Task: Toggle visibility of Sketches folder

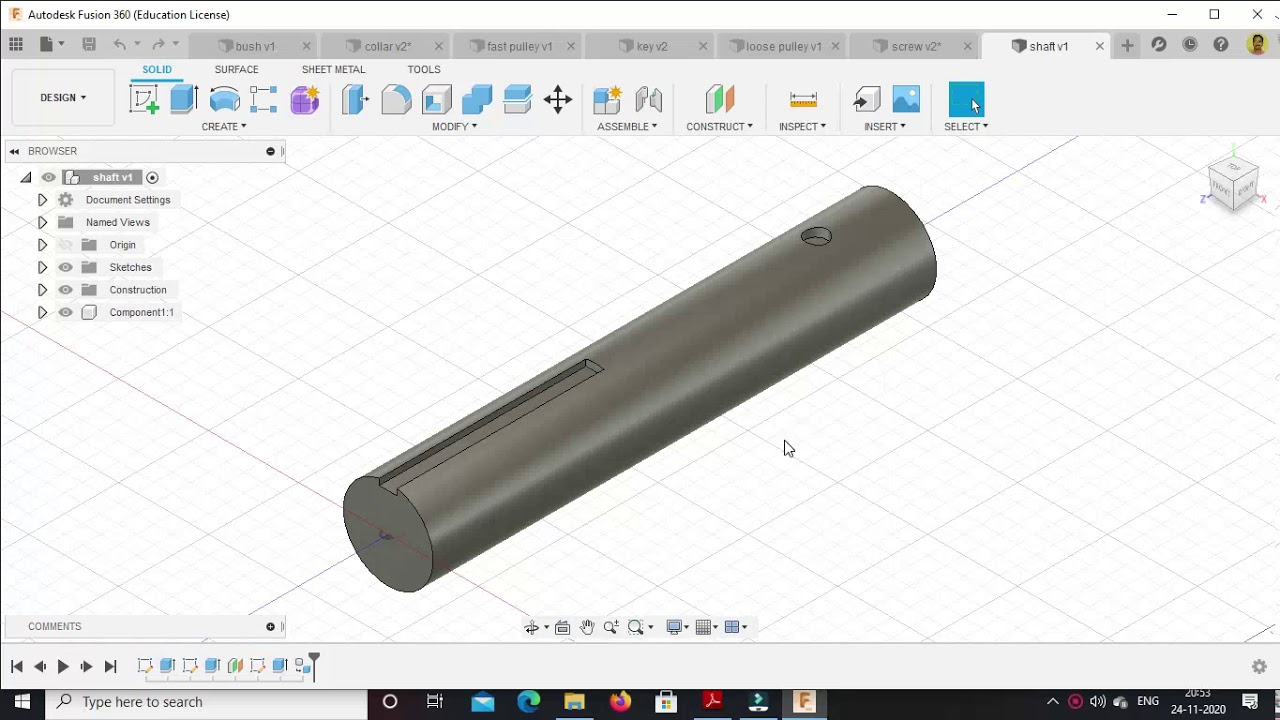Action: 66,267
